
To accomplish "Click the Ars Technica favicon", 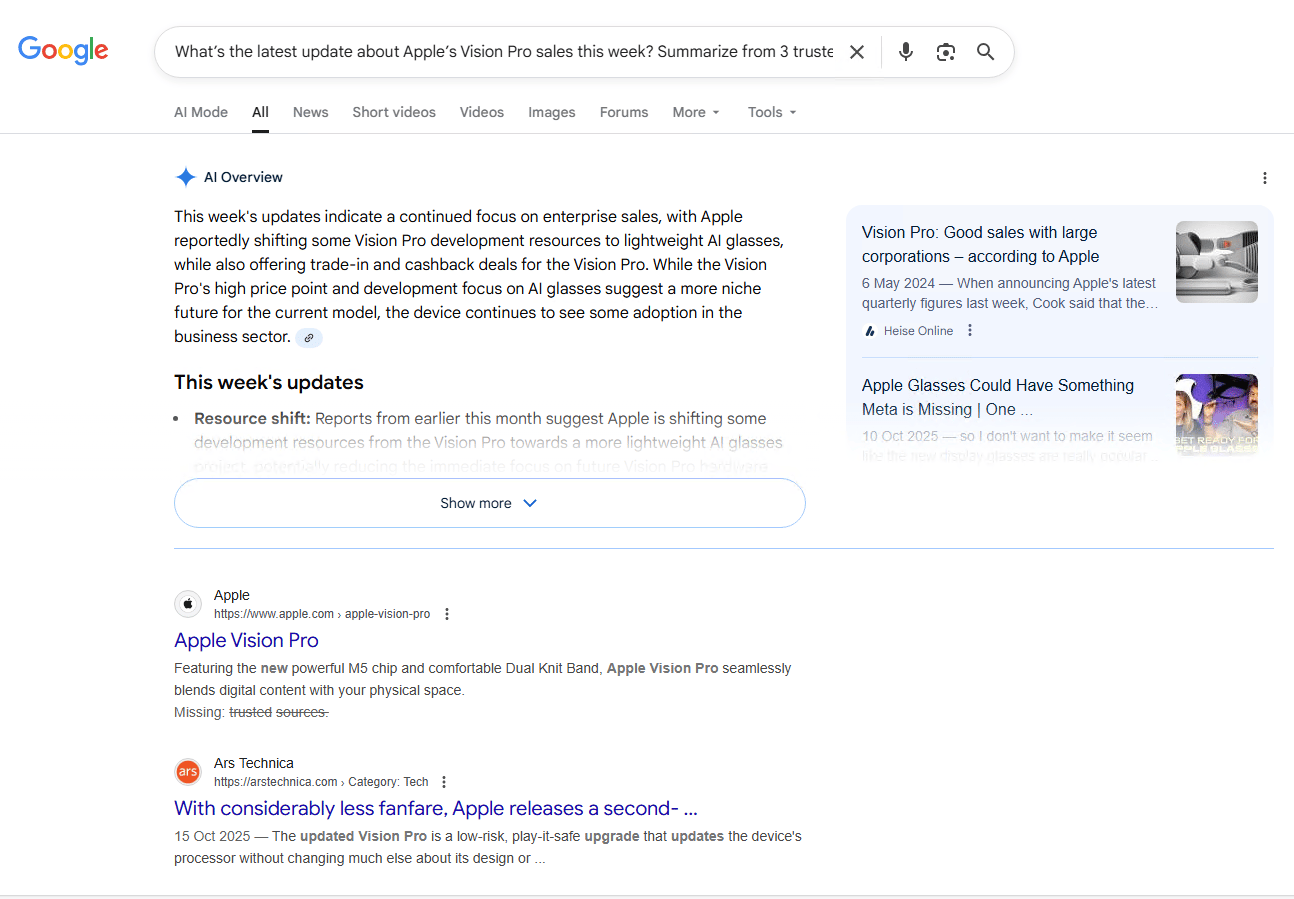I will pos(188,772).
